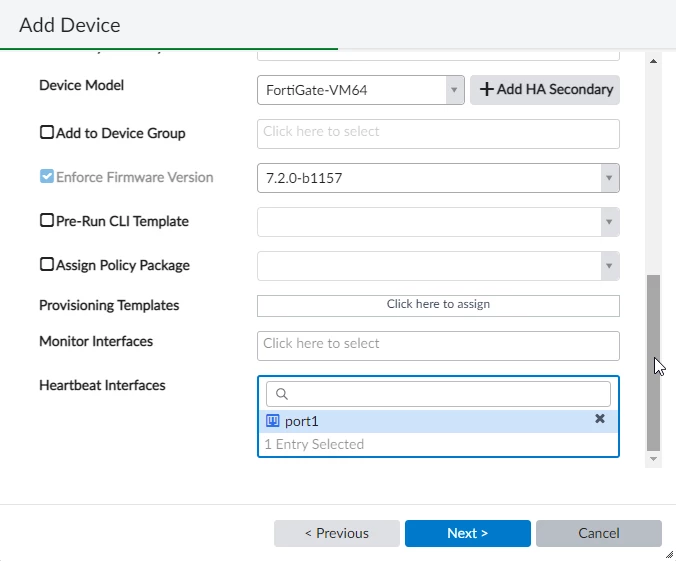
Task: Focus the Heartbeat Interfaces search box
Action: pyautogui.click(x=438, y=394)
